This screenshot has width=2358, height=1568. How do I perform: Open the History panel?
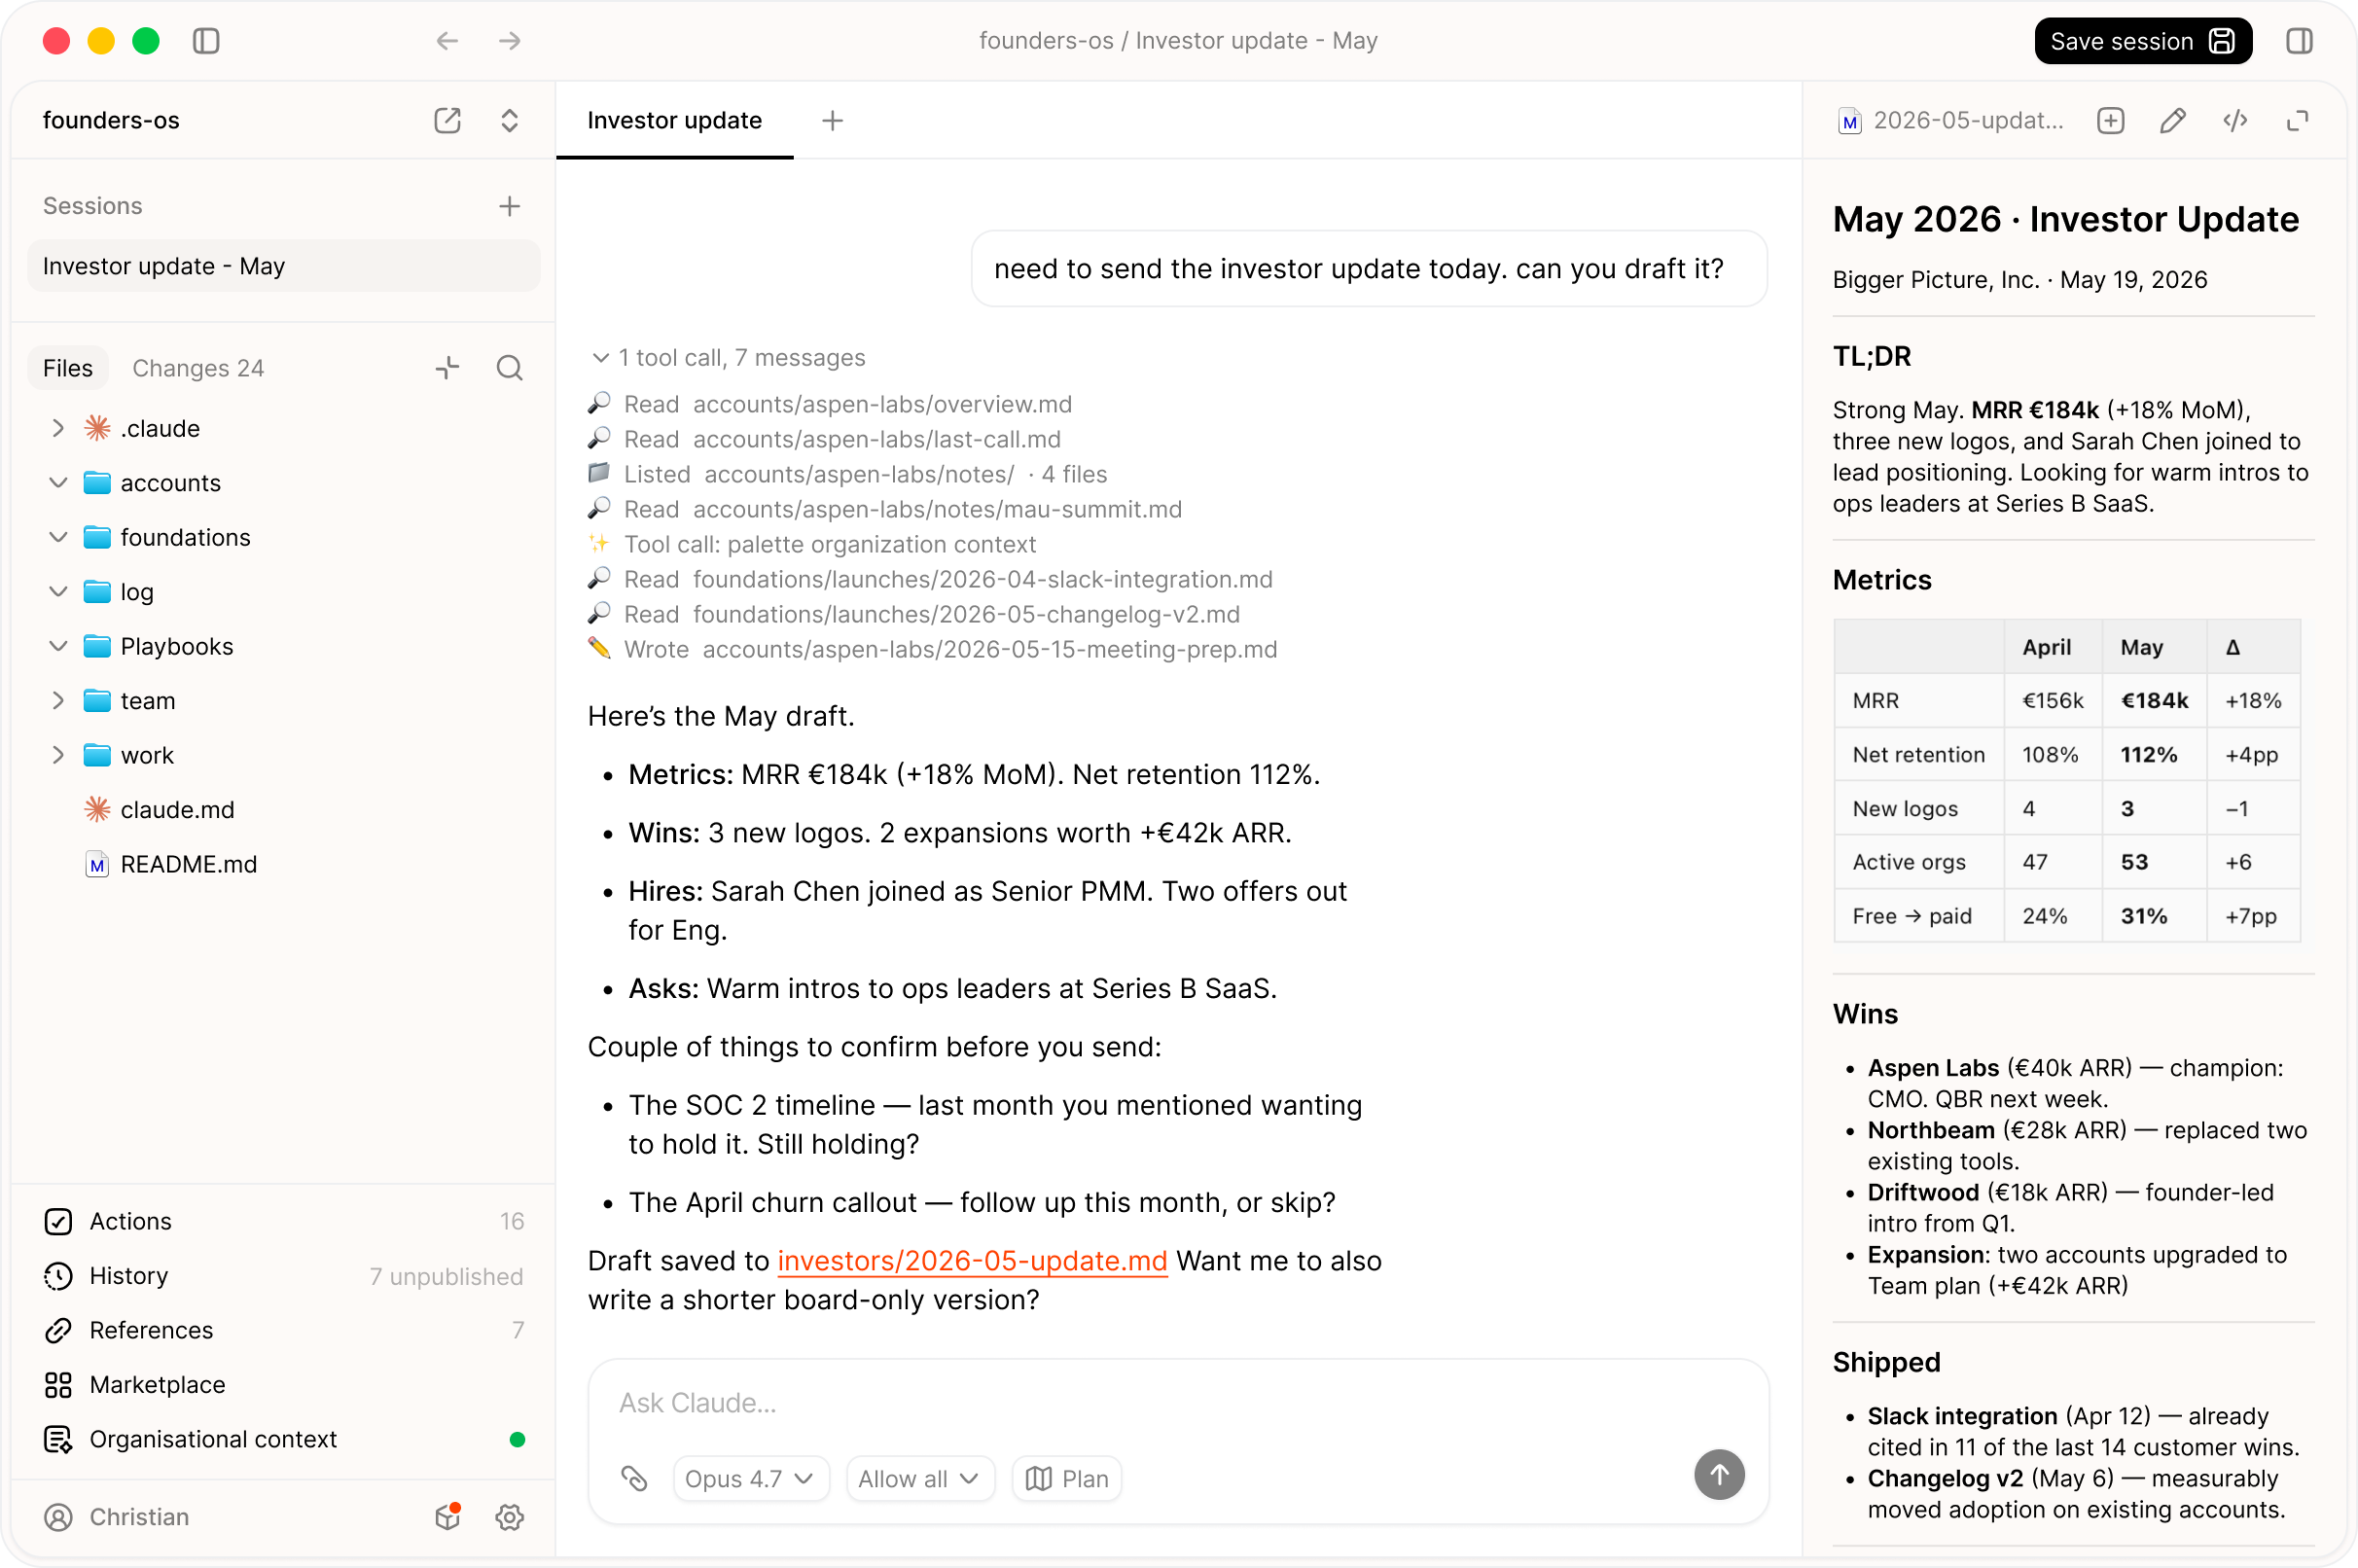coord(284,1276)
